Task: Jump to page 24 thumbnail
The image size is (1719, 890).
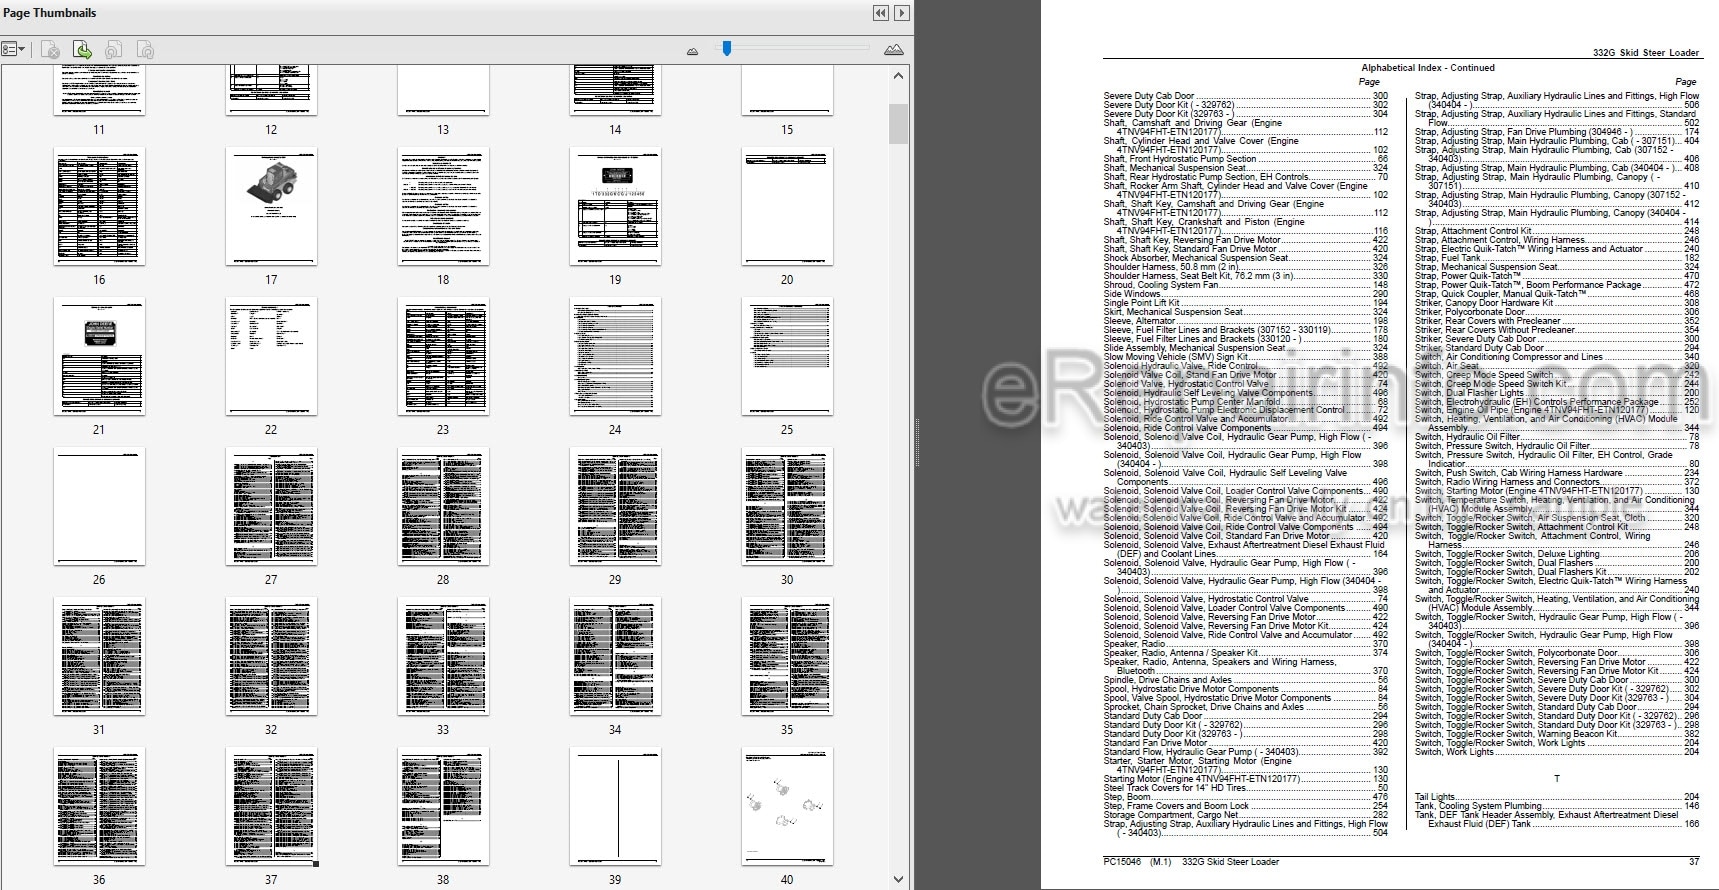Action: pos(615,357)
